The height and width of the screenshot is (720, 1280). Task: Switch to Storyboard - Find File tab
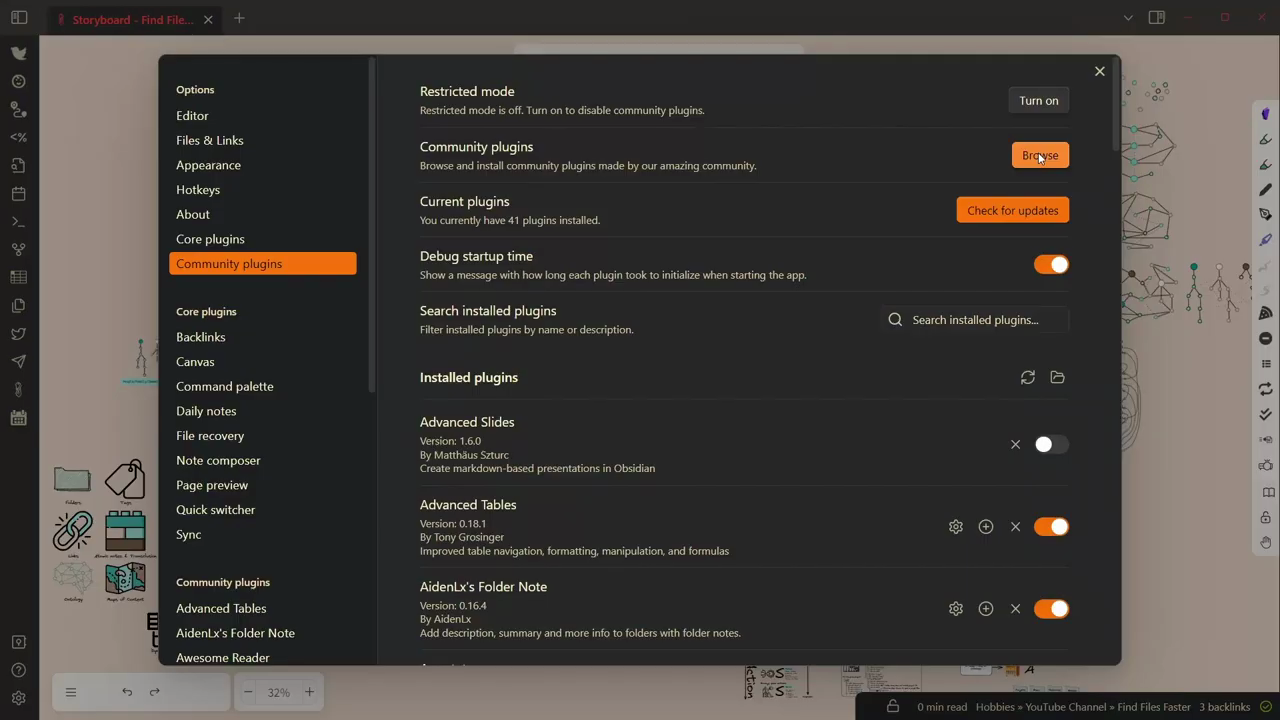[133, 19]
